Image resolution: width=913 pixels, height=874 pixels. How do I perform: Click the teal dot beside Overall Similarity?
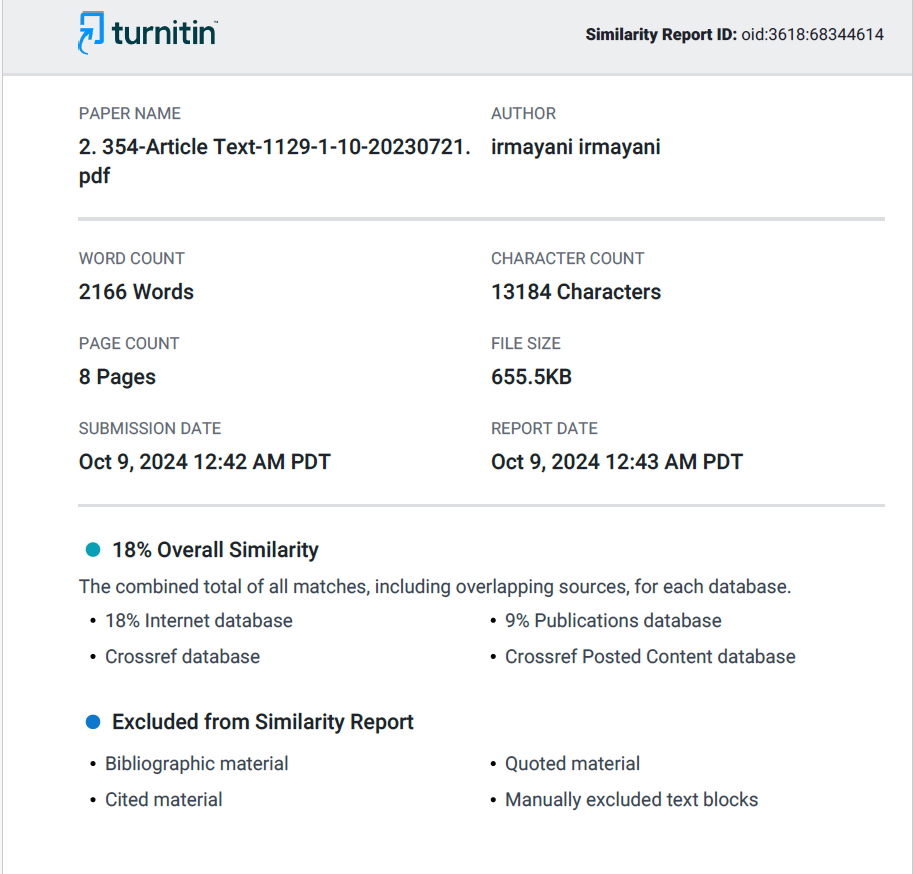93,550
